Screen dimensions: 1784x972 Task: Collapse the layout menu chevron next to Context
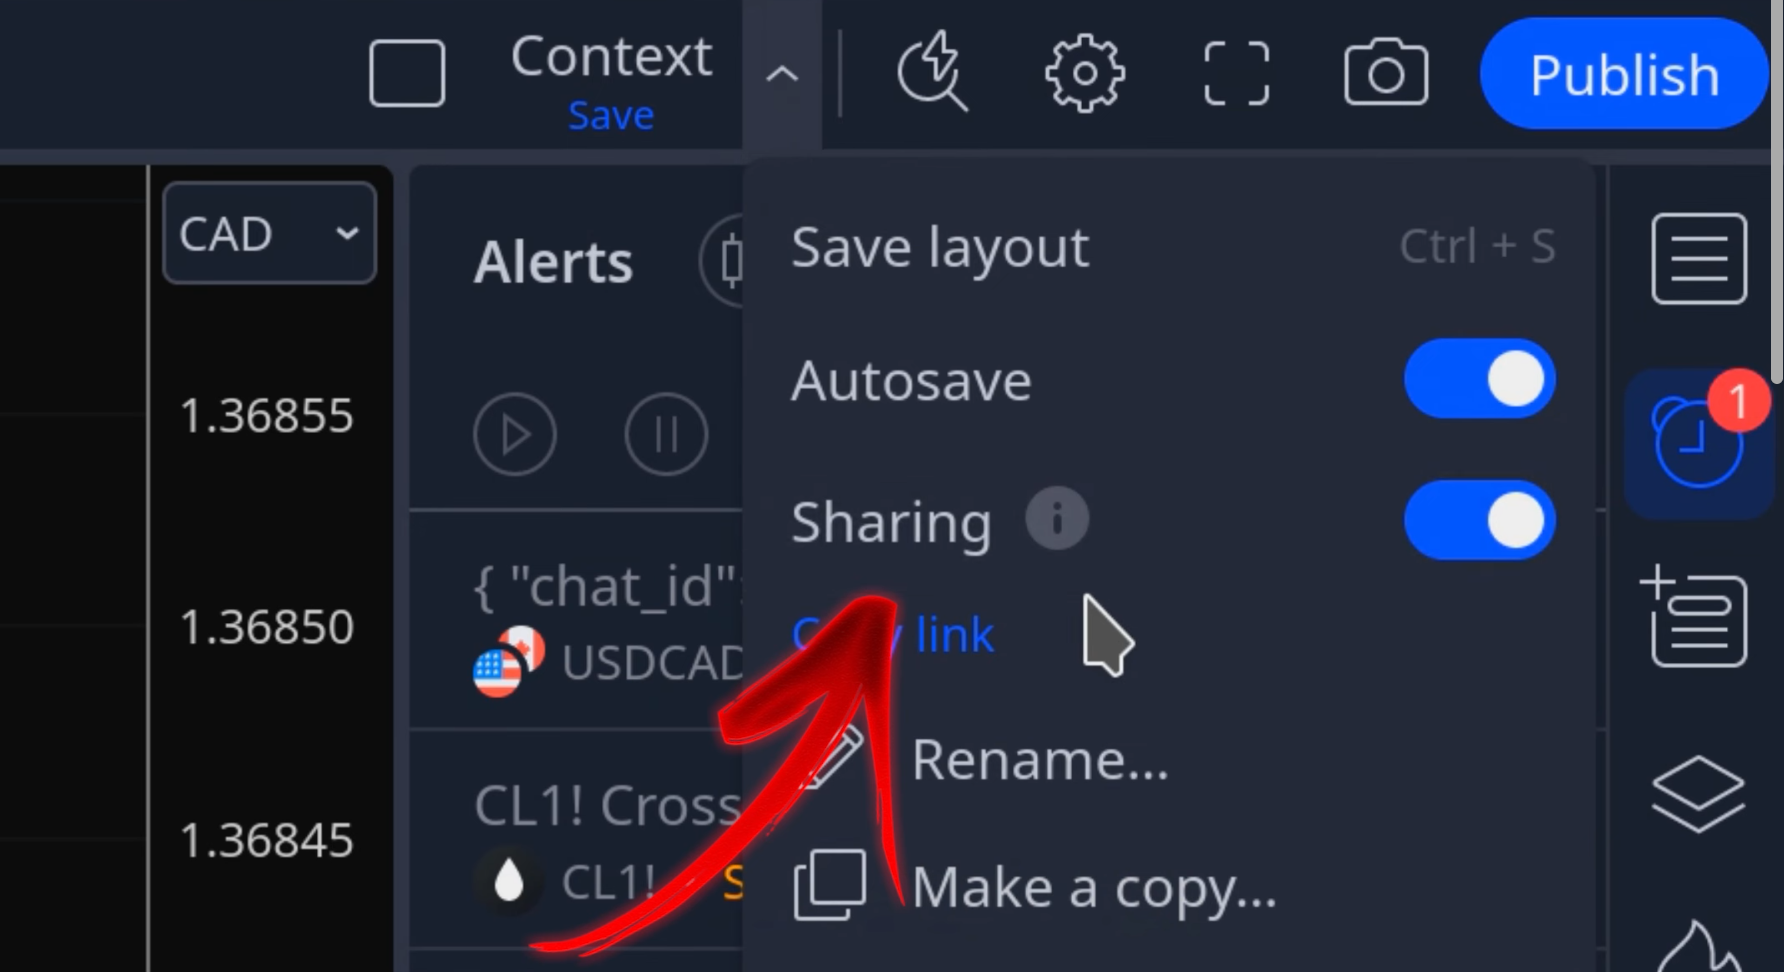[782, 74]
